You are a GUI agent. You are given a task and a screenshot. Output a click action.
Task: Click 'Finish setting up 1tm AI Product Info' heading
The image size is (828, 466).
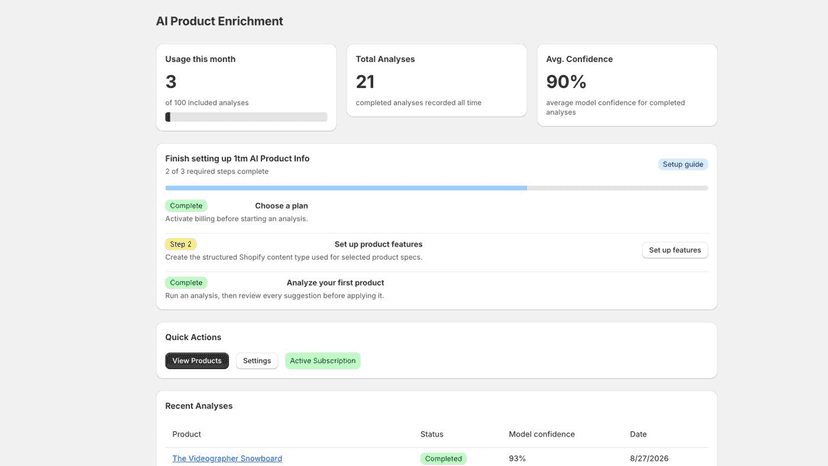coord(237,159)
